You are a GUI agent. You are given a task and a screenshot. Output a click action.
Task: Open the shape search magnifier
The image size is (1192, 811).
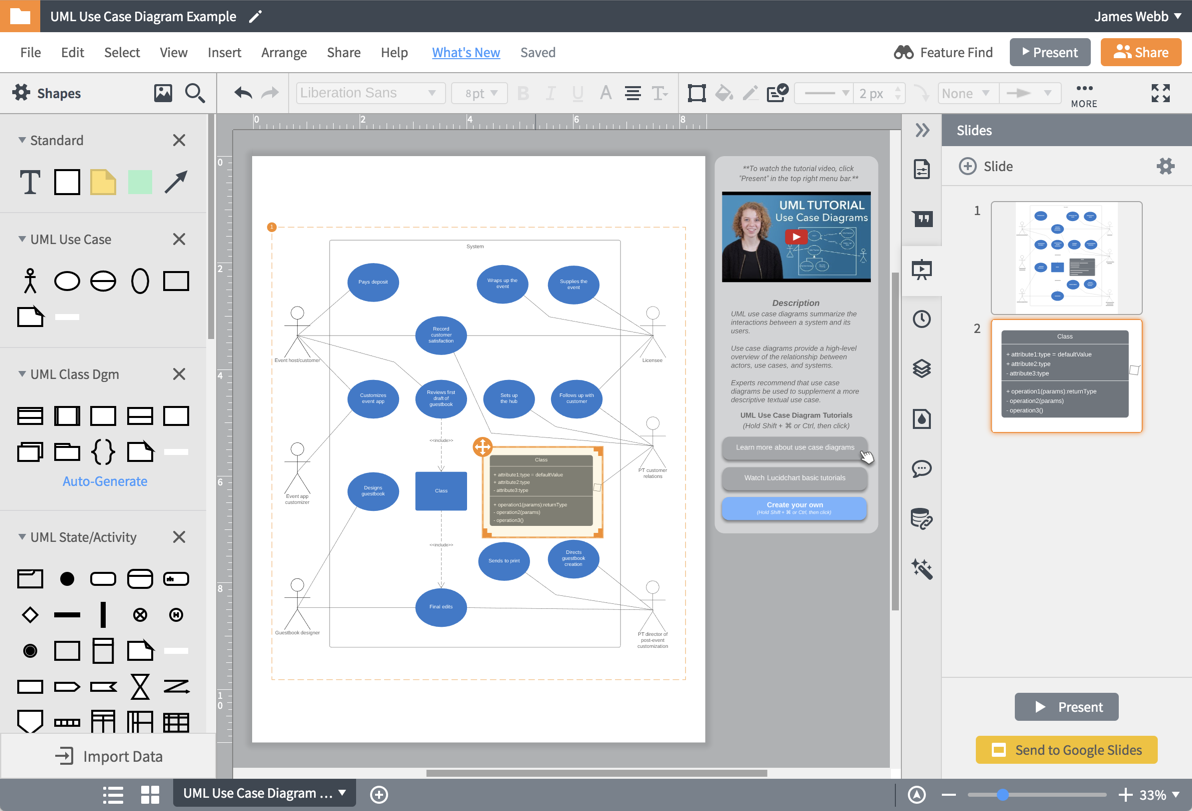click(x=195, y=93)
